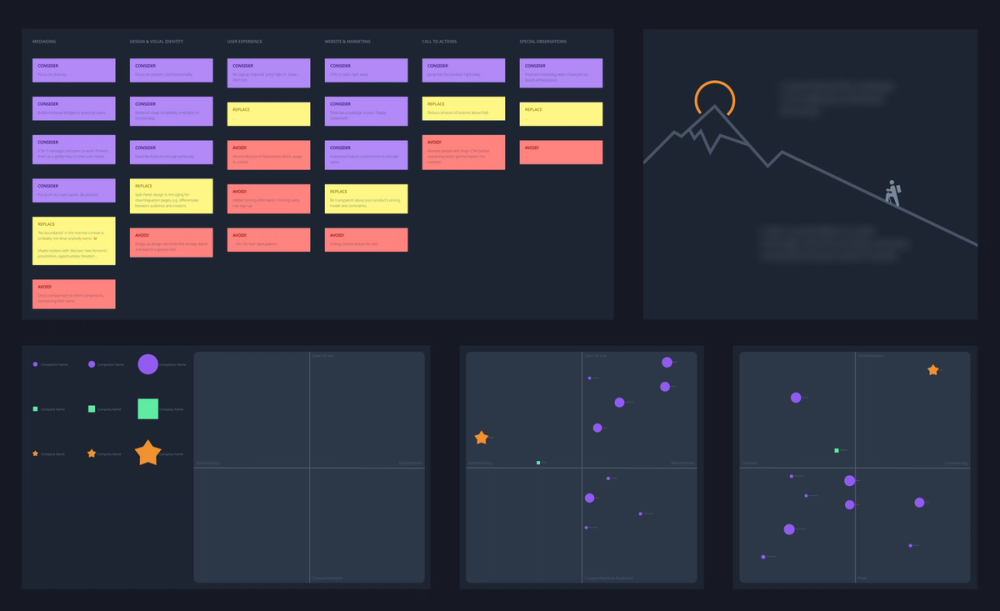Select the 'No introduction of features' Avoid note
The width and height of the screenshot is (1000, 611).
268,155
